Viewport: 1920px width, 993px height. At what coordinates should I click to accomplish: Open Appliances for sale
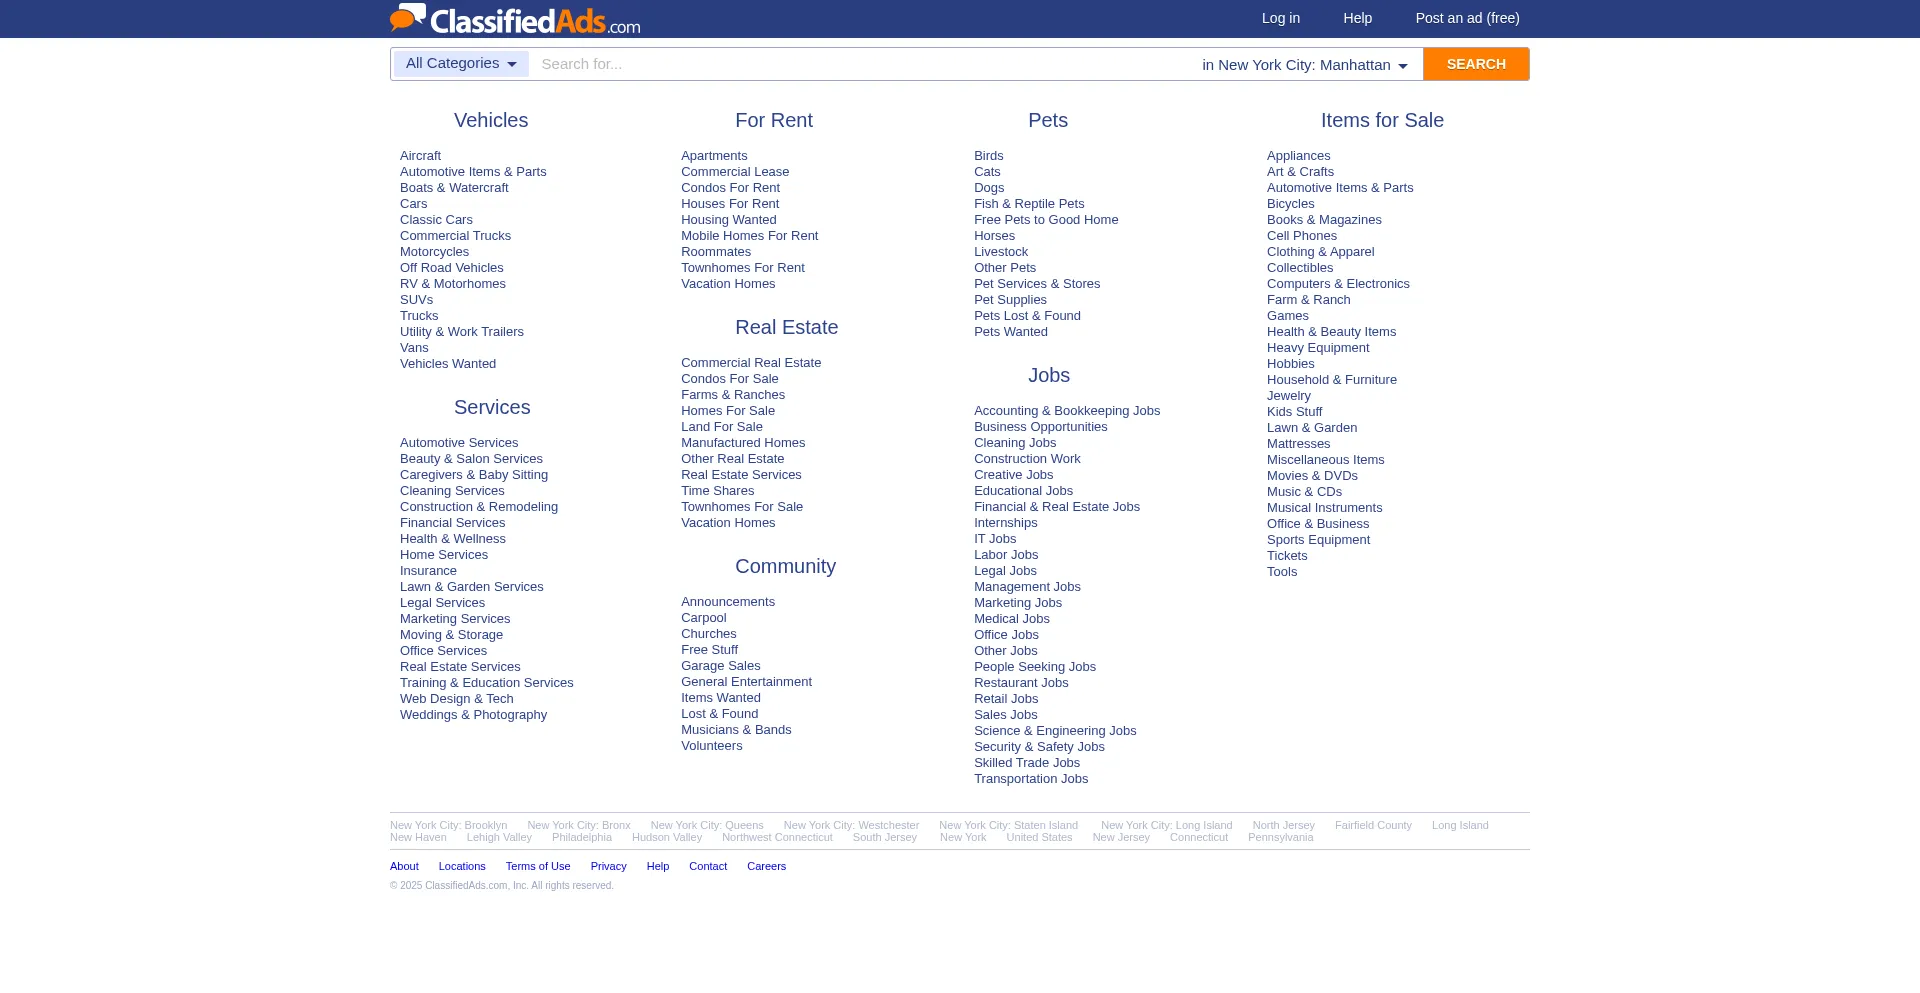click(1299, 156)
